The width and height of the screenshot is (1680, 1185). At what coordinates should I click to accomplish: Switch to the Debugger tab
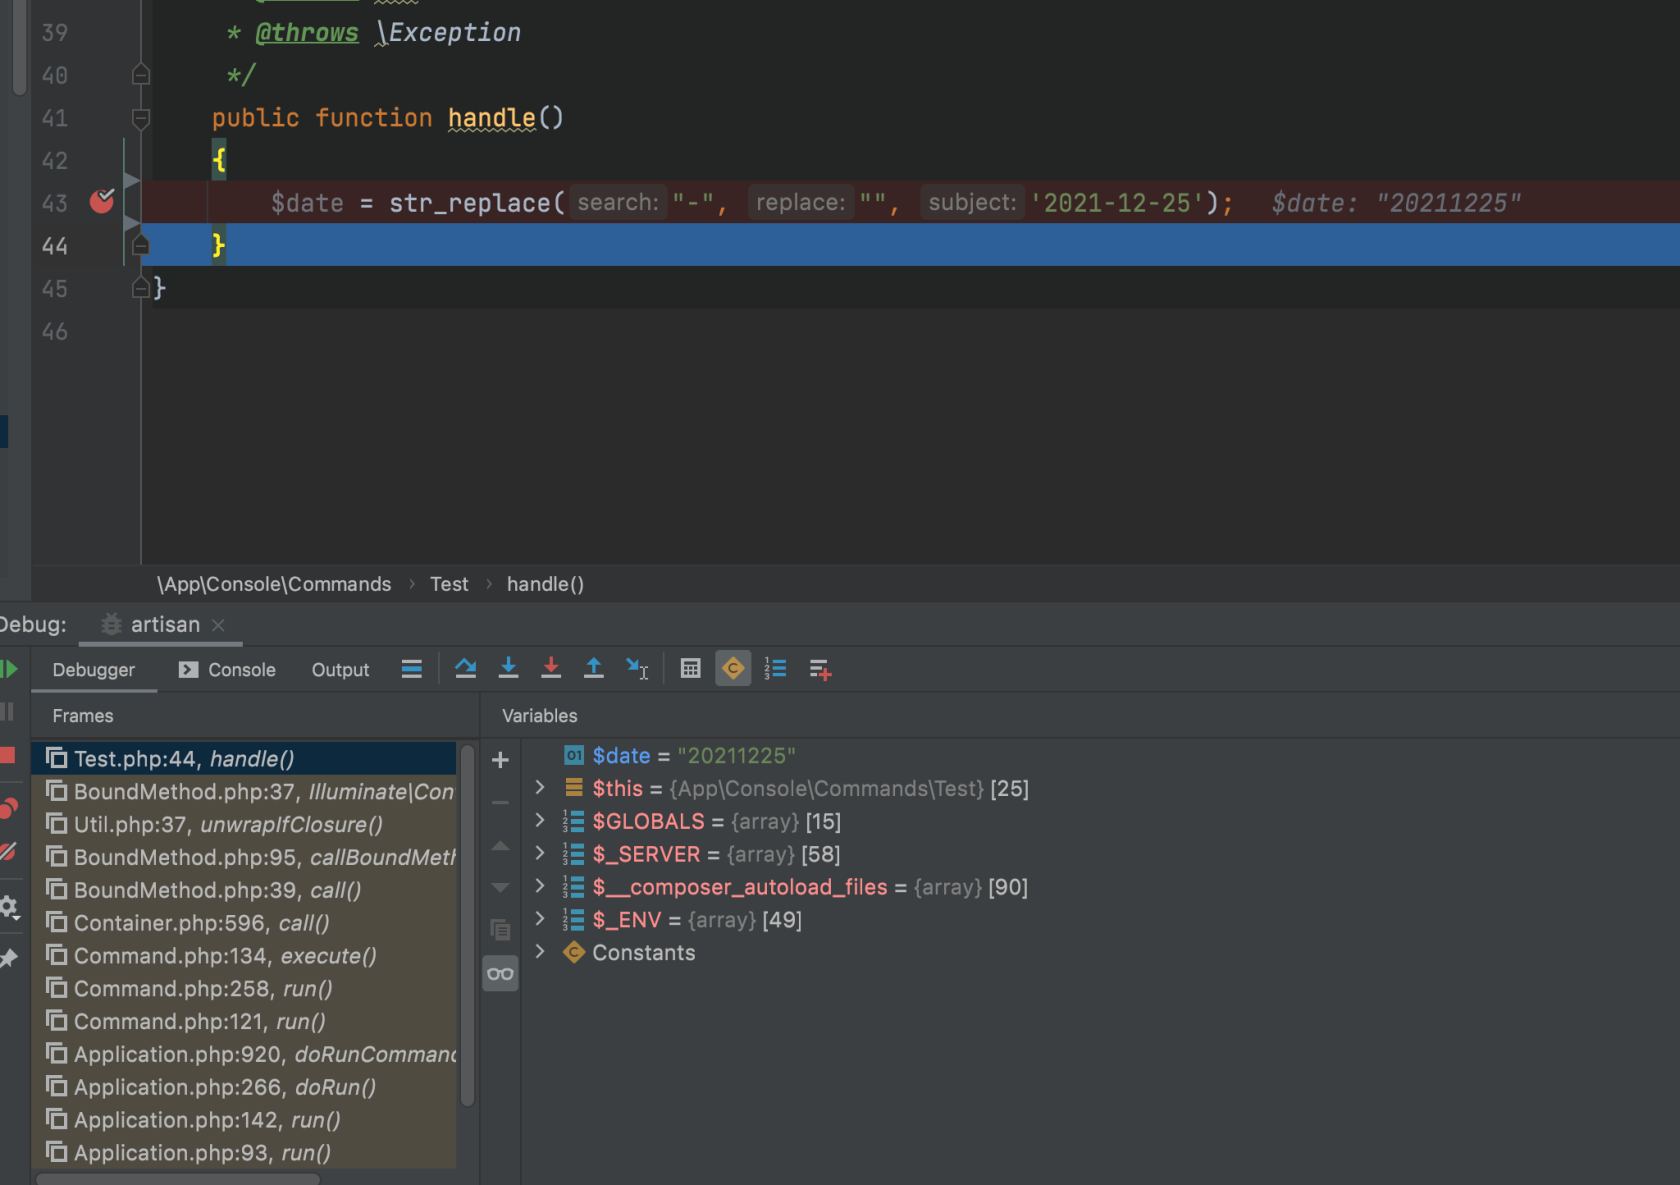(94, 670)
